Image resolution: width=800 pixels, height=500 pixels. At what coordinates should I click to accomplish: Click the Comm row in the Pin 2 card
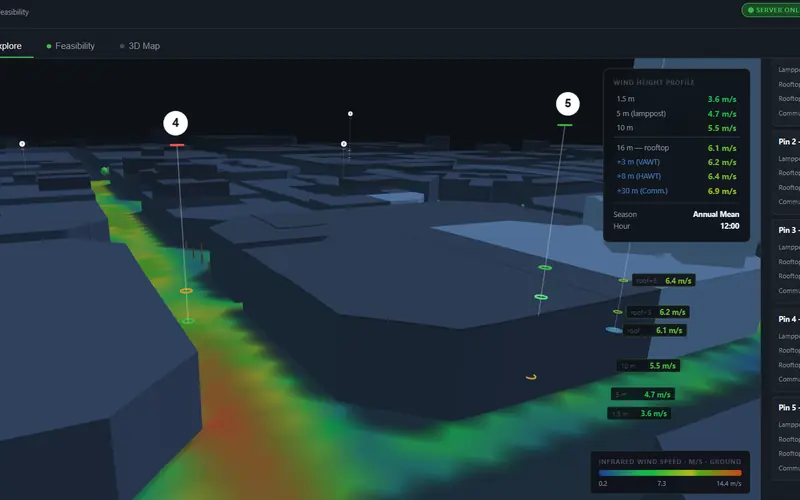click(789, 202)
